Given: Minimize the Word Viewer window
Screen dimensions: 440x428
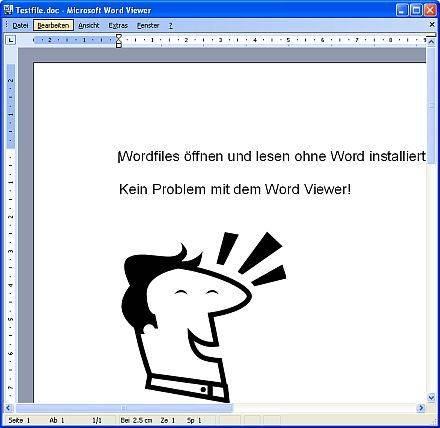Looking at the screenshot, I should [402, 10].
